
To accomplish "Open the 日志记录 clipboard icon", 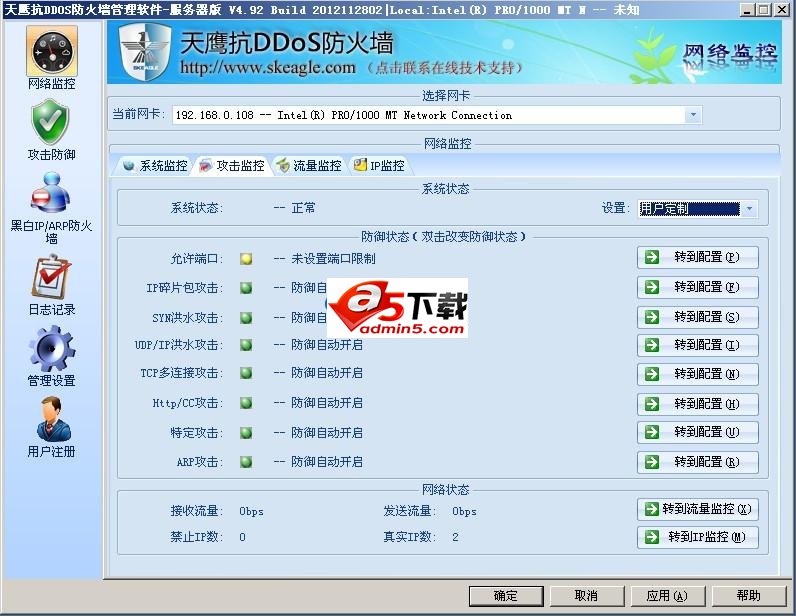I will click(51, 278).
